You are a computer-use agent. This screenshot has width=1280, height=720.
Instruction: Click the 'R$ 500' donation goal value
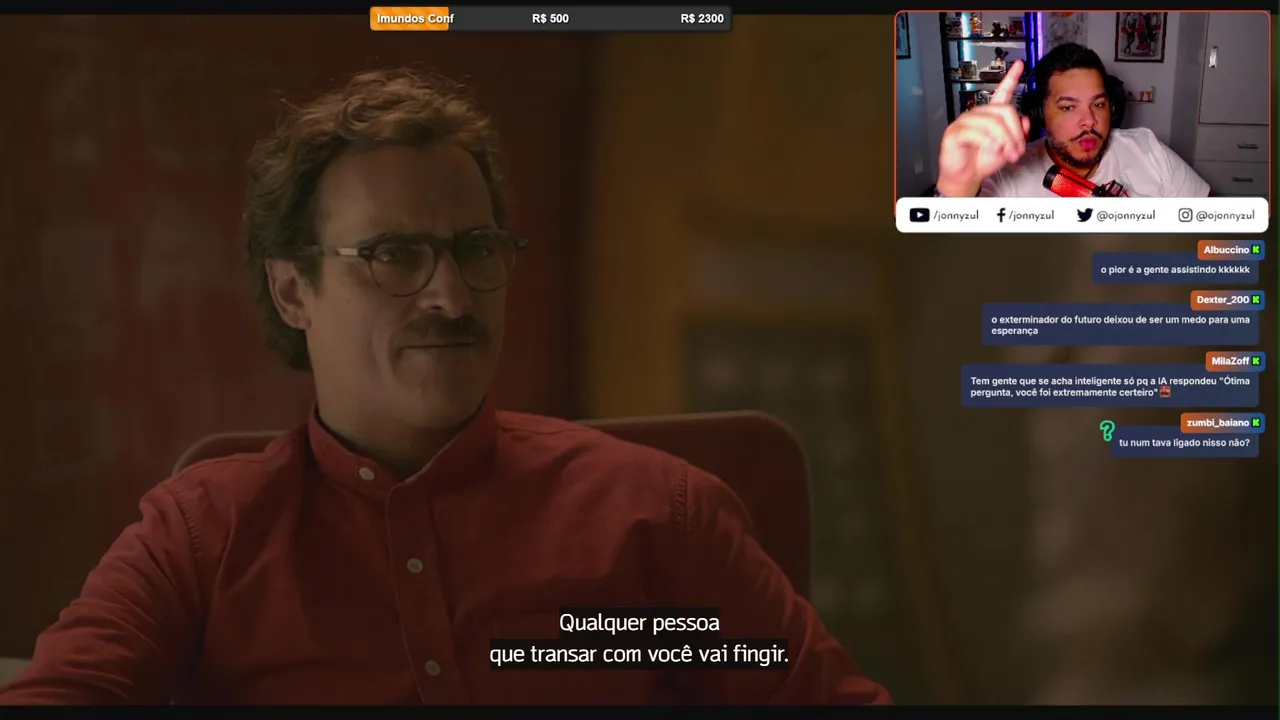550,18
